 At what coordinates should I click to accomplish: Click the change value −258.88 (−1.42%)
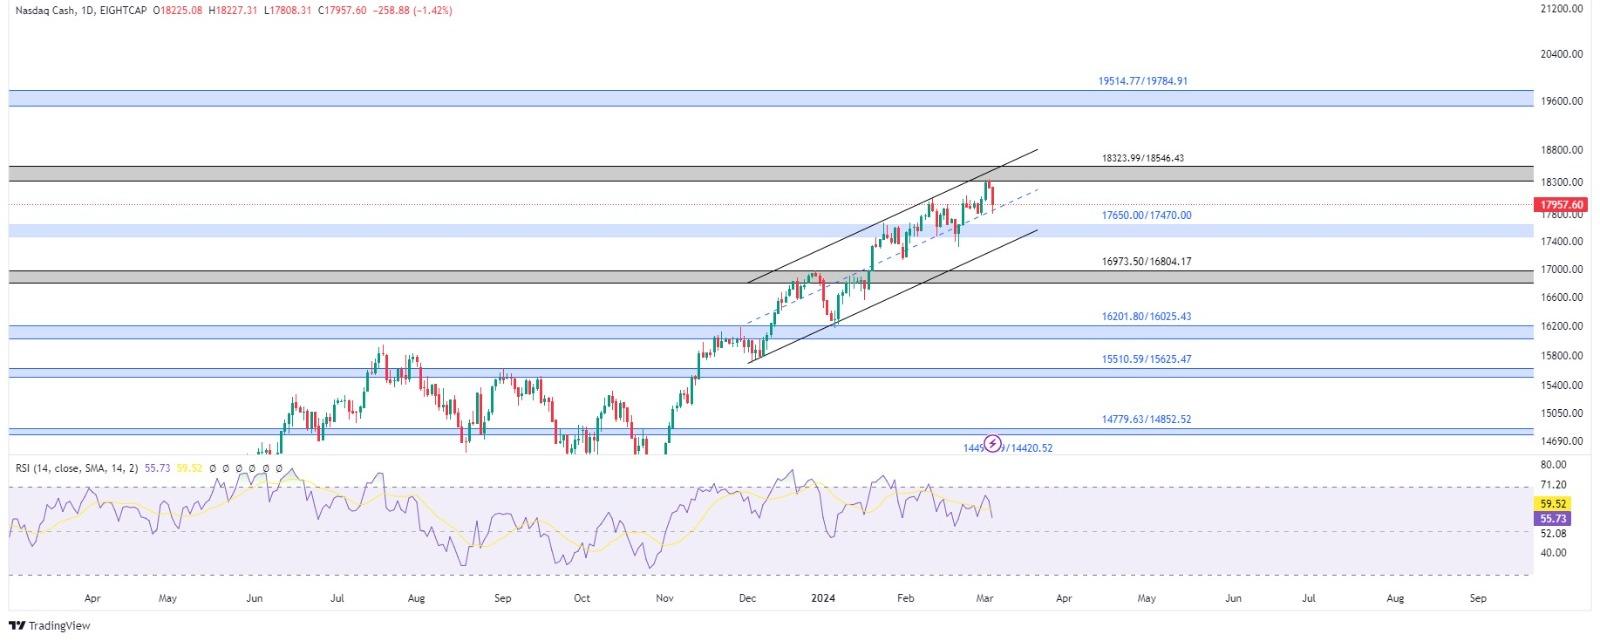coord(414,10)
